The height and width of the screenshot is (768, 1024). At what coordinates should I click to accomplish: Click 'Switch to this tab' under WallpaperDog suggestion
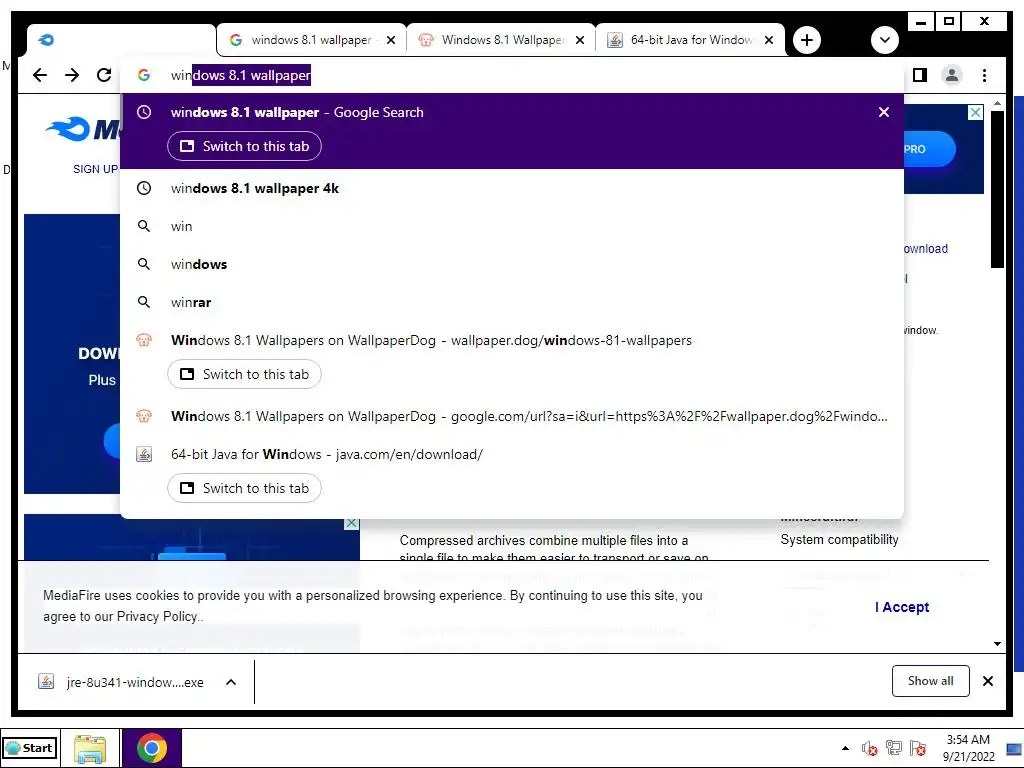click(244, 374)
